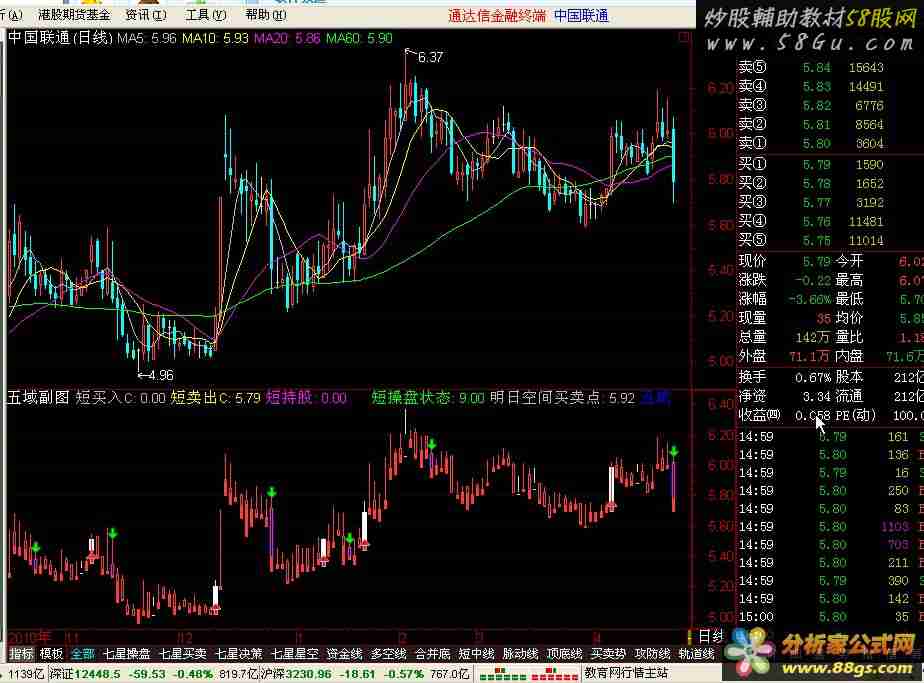Click the 日线 period button below the chart

(710, 636)
